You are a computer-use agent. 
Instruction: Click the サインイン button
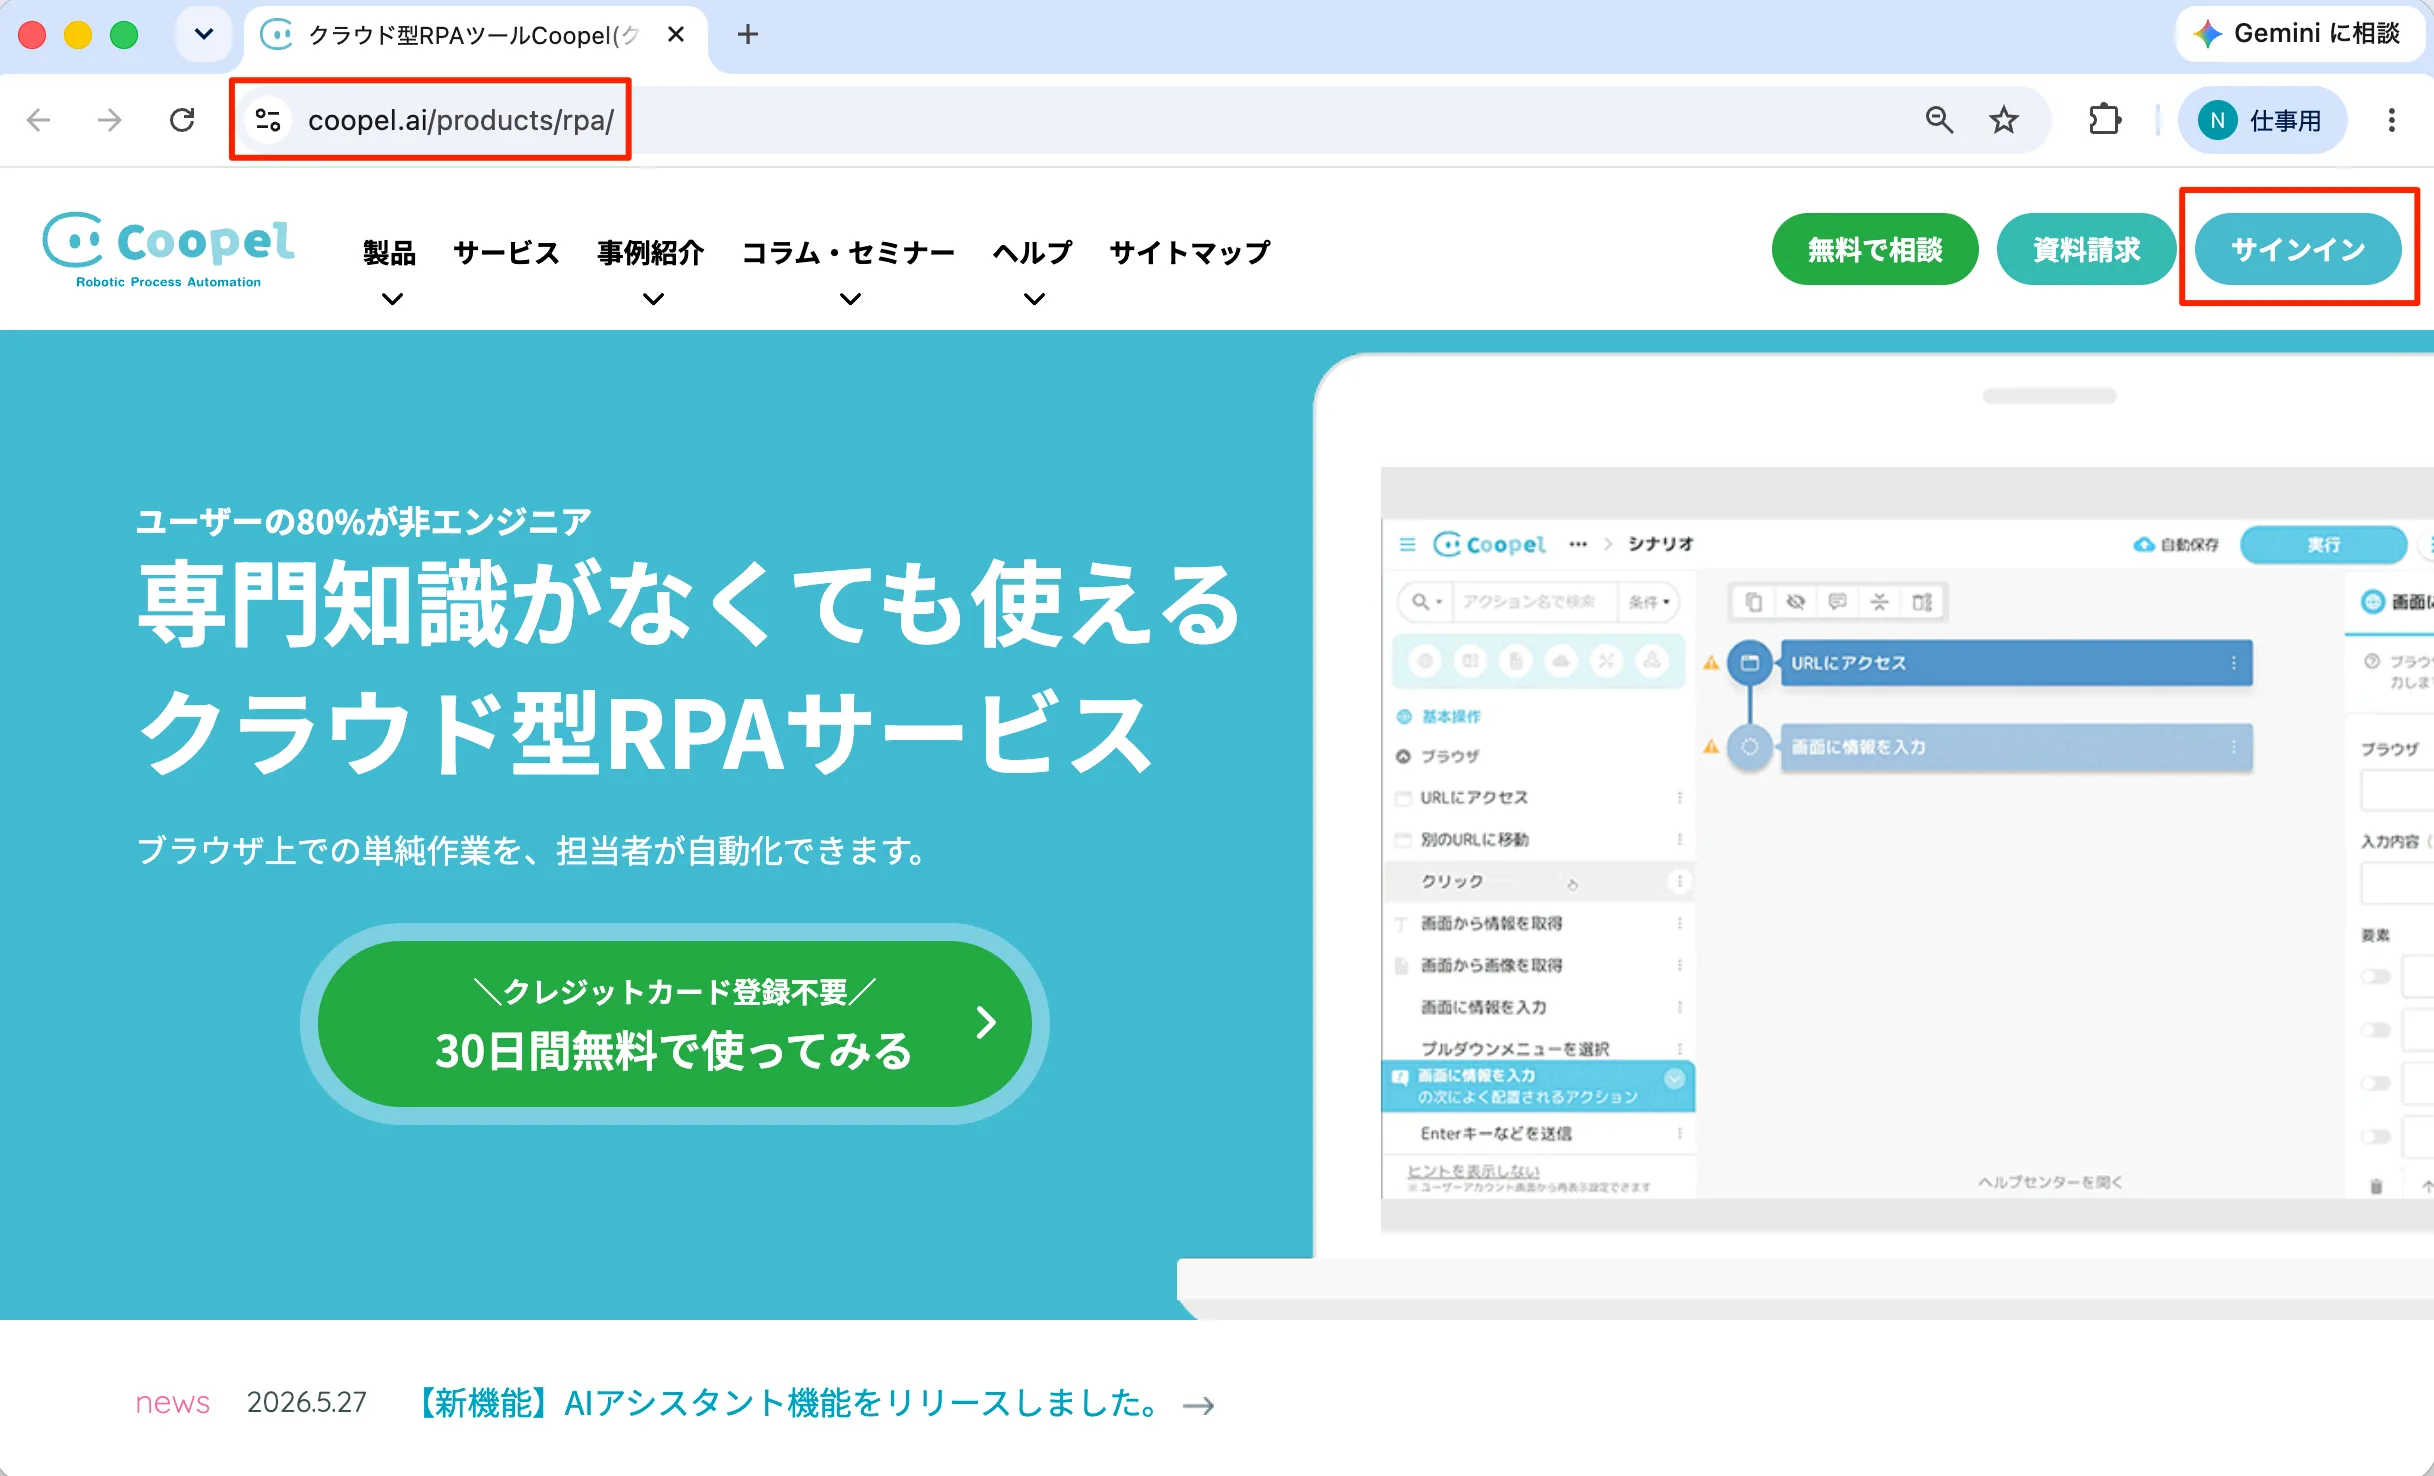tap(2298, 249)
